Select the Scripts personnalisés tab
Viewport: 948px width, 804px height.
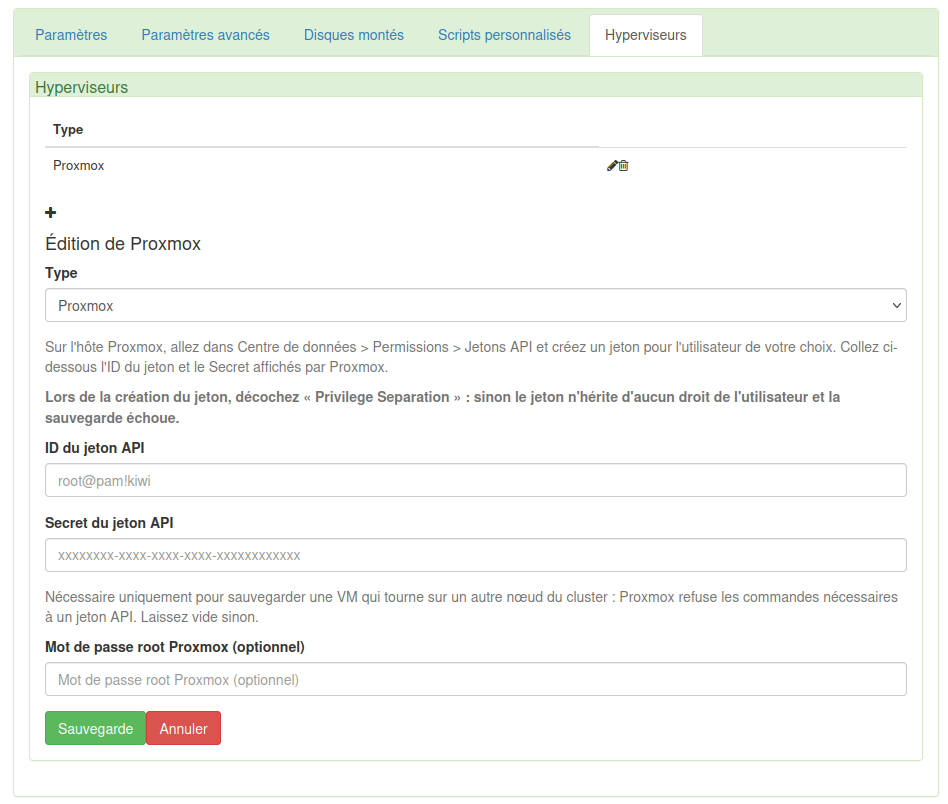pyautogui.click(x=504, y=35)
